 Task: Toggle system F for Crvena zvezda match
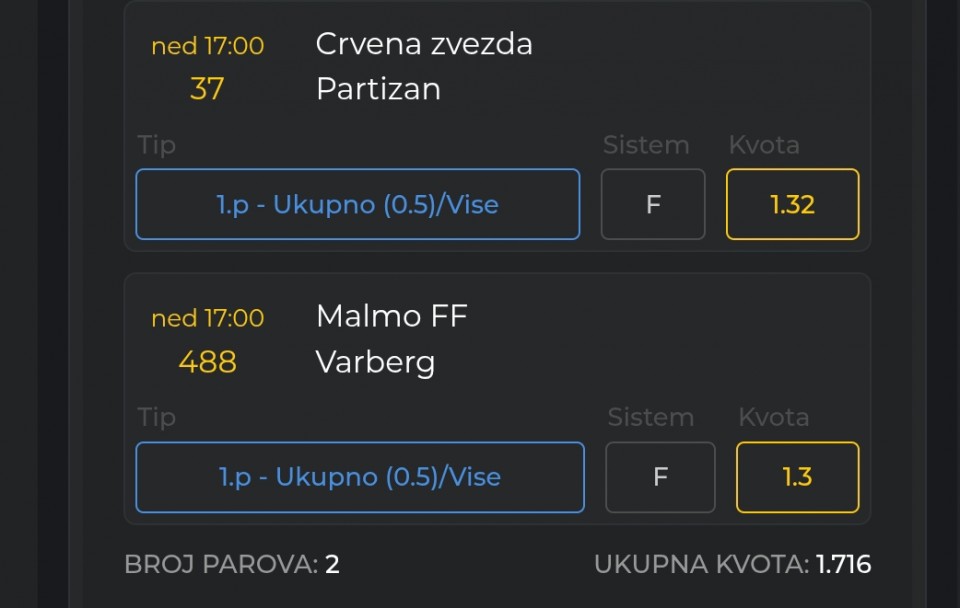653,205
